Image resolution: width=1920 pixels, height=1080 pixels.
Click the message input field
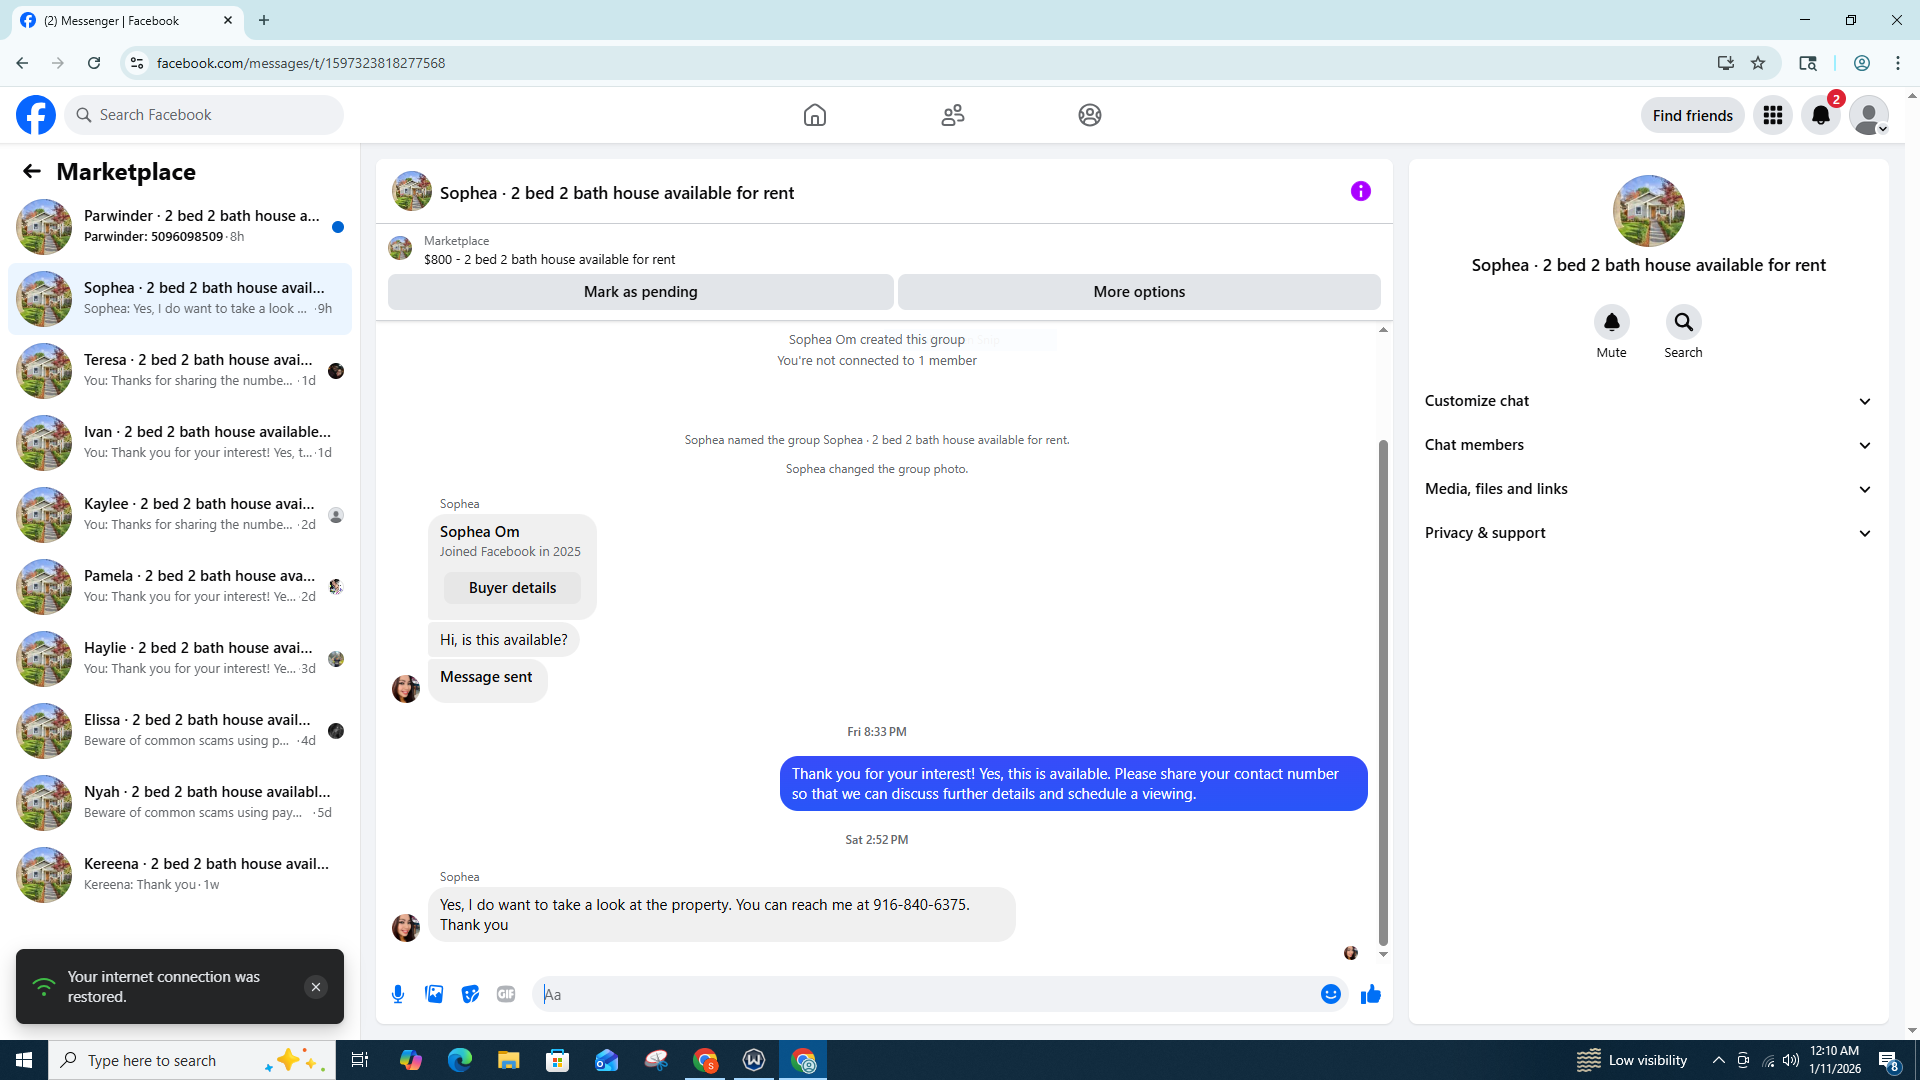[925, 994]
